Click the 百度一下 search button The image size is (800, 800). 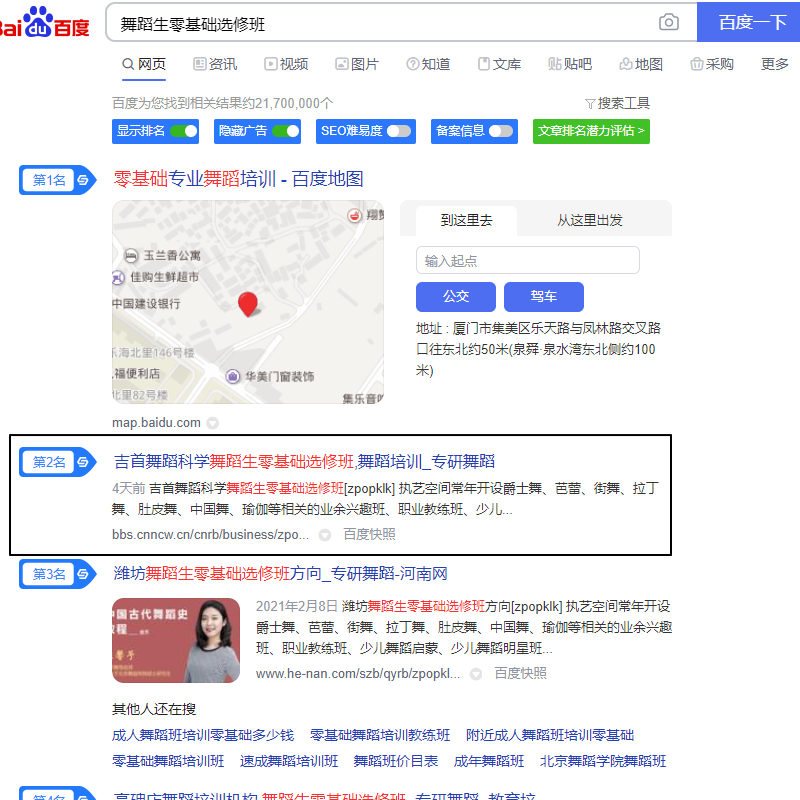click(748, 22)
